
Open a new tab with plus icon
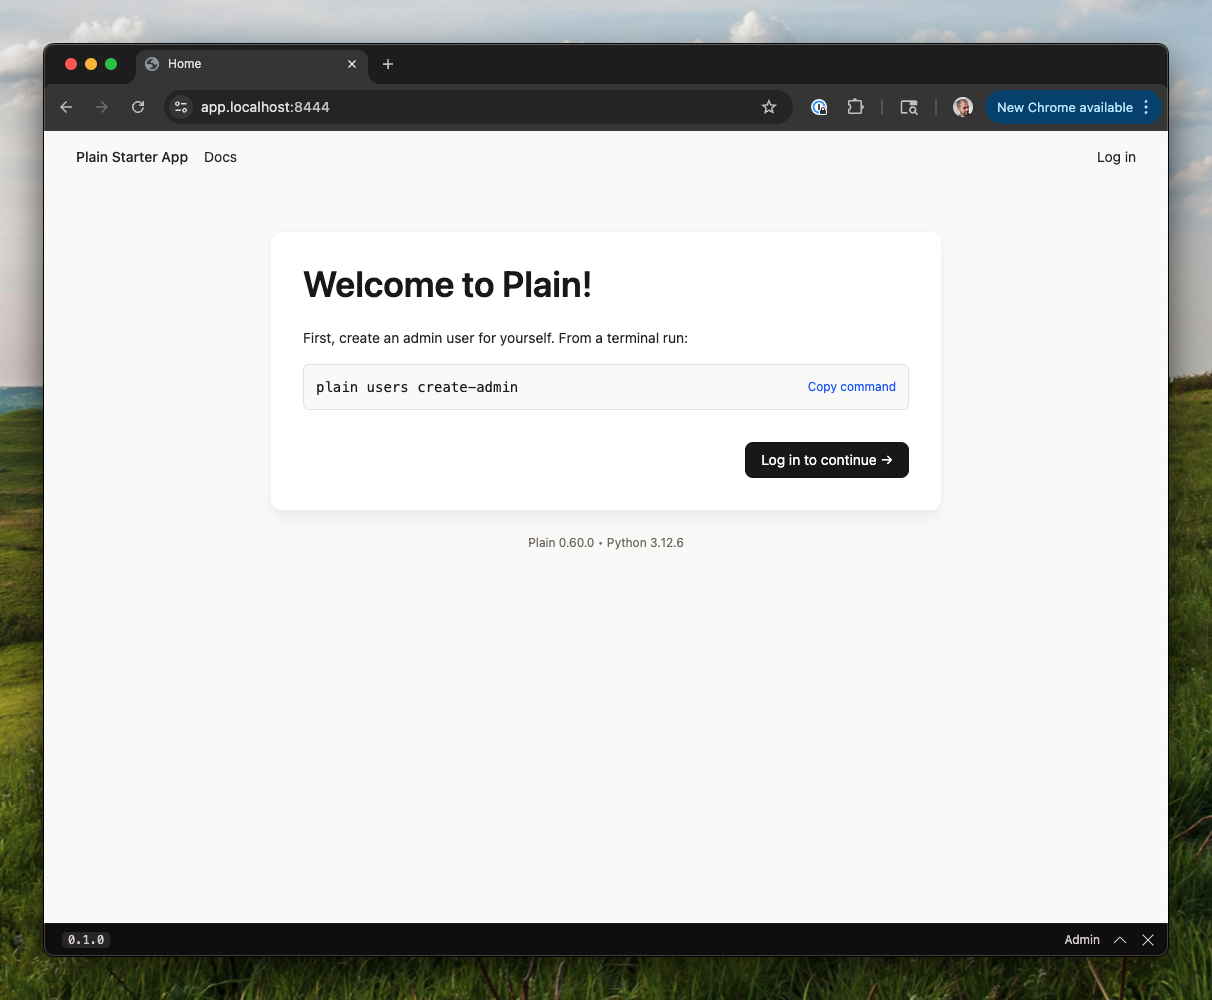tap(388, 64)
